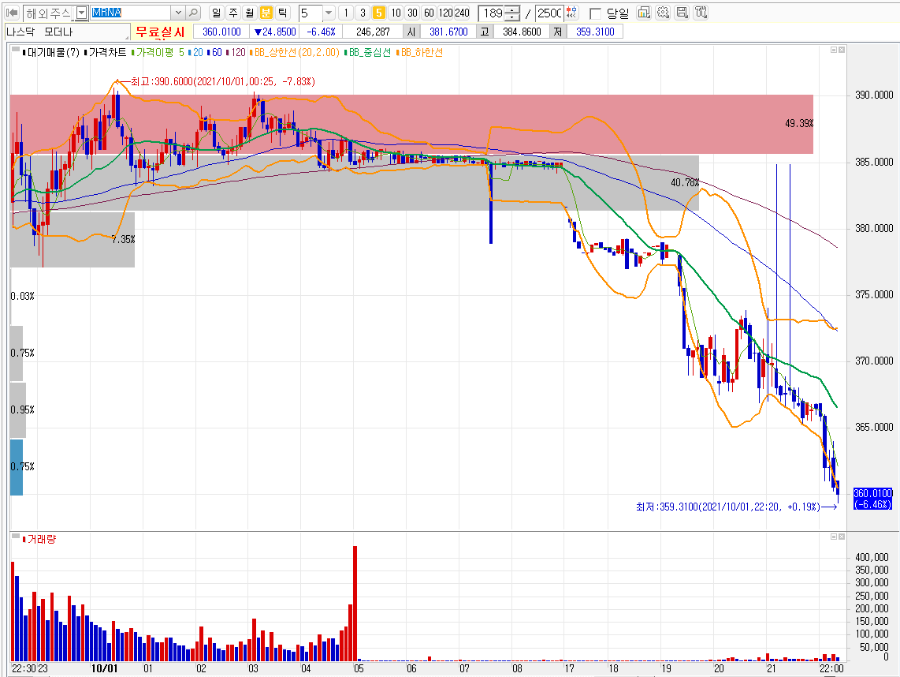Viewport: 900px width, 677px height.
Task: Click the left-arrow icon at the toolbar start
Action: (x=12, y=13)
